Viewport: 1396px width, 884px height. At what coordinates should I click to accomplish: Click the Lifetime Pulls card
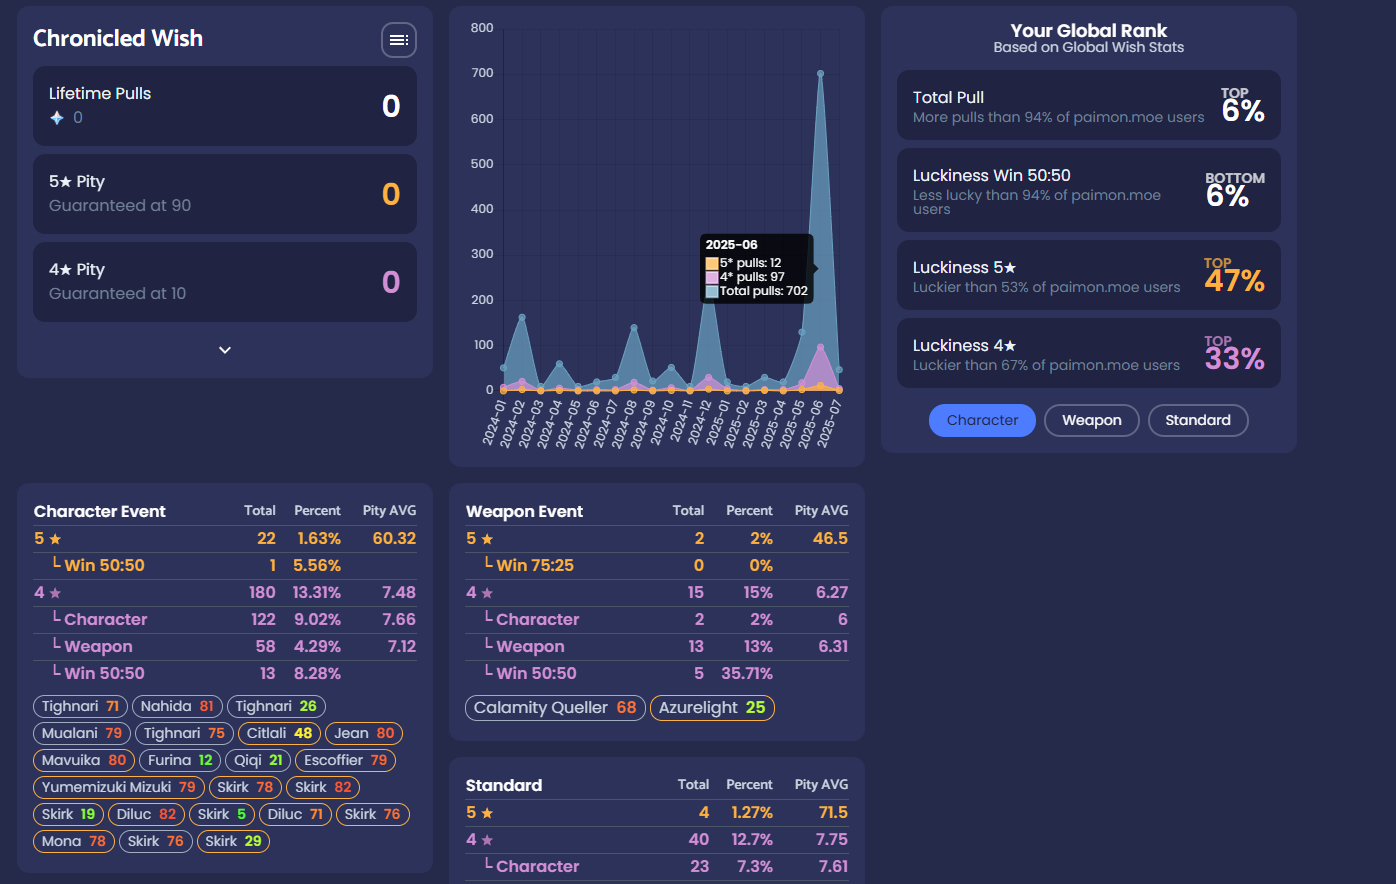[x=225, y=106]
